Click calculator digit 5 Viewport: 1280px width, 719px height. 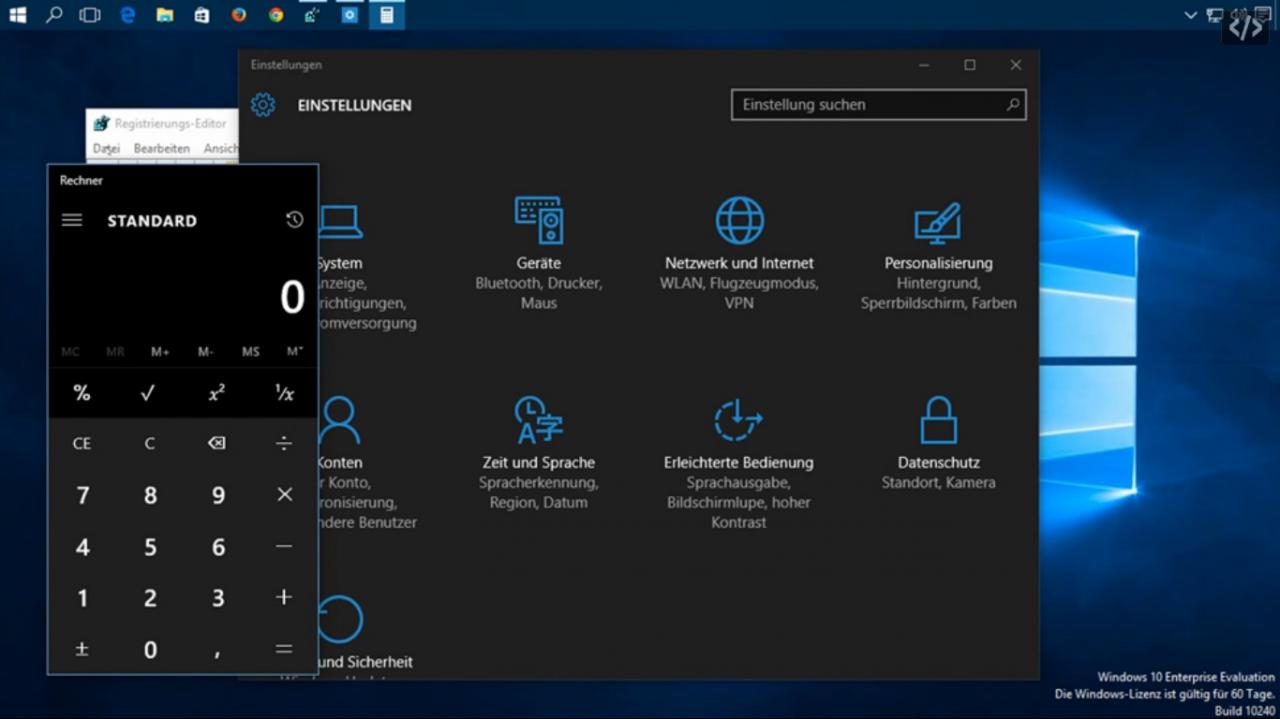pos(149,546)
